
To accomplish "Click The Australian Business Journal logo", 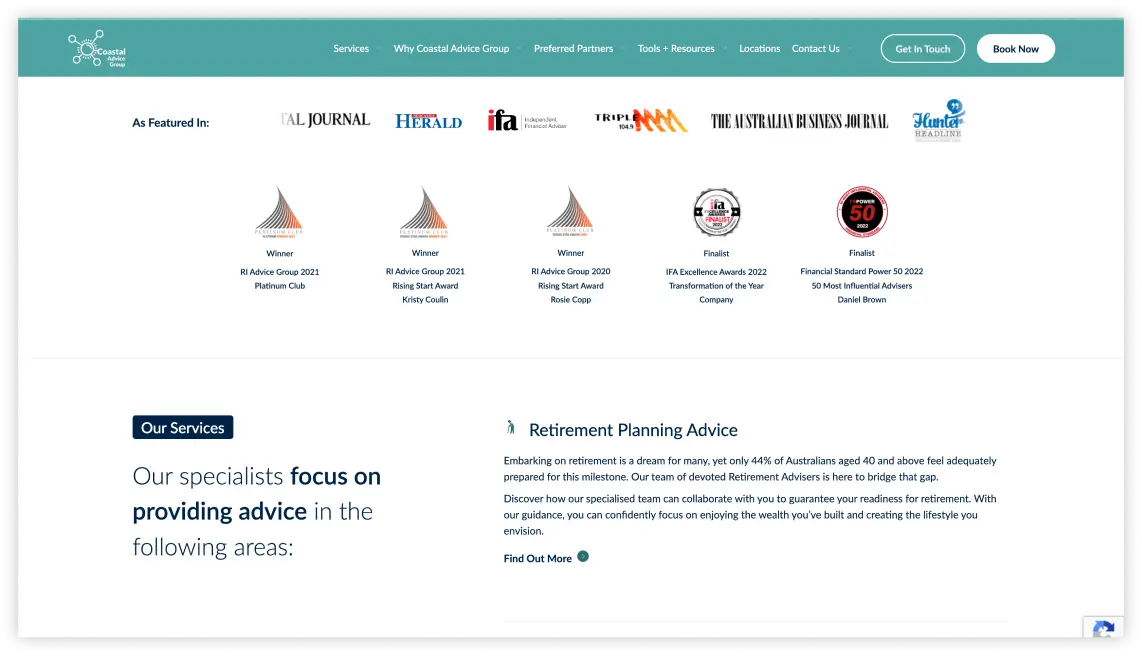I will click(x=799, y=121).
